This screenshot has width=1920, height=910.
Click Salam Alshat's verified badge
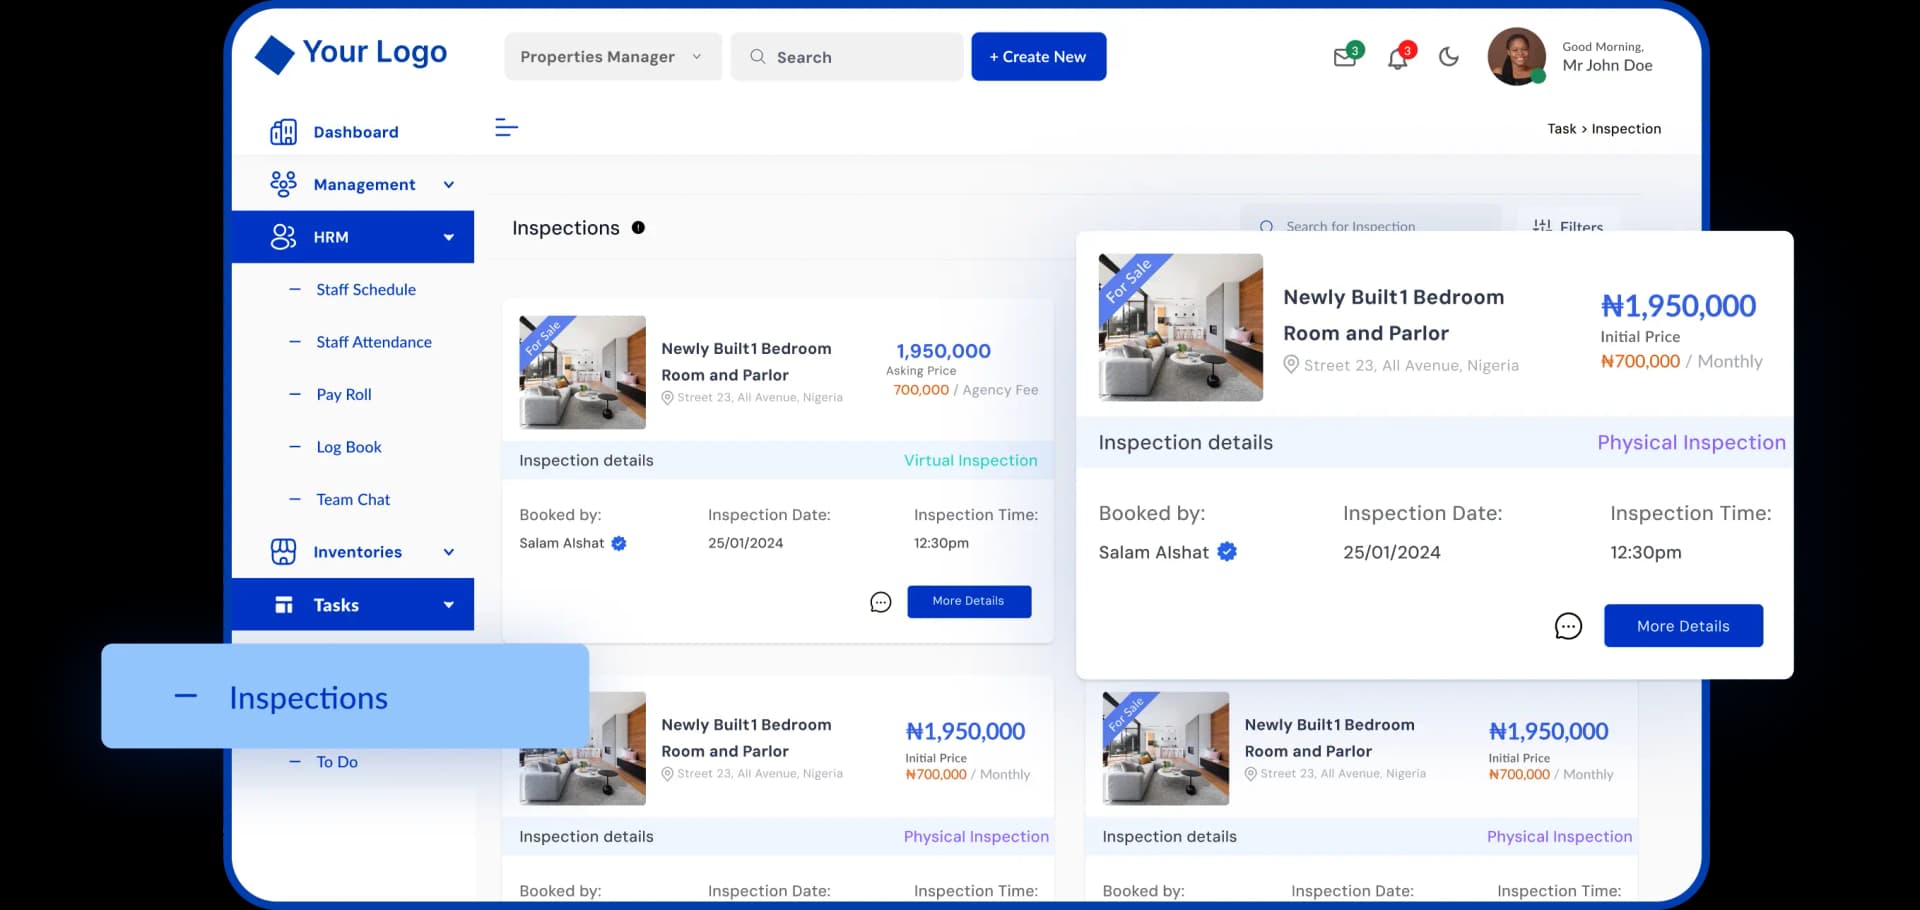(1227, 551)
